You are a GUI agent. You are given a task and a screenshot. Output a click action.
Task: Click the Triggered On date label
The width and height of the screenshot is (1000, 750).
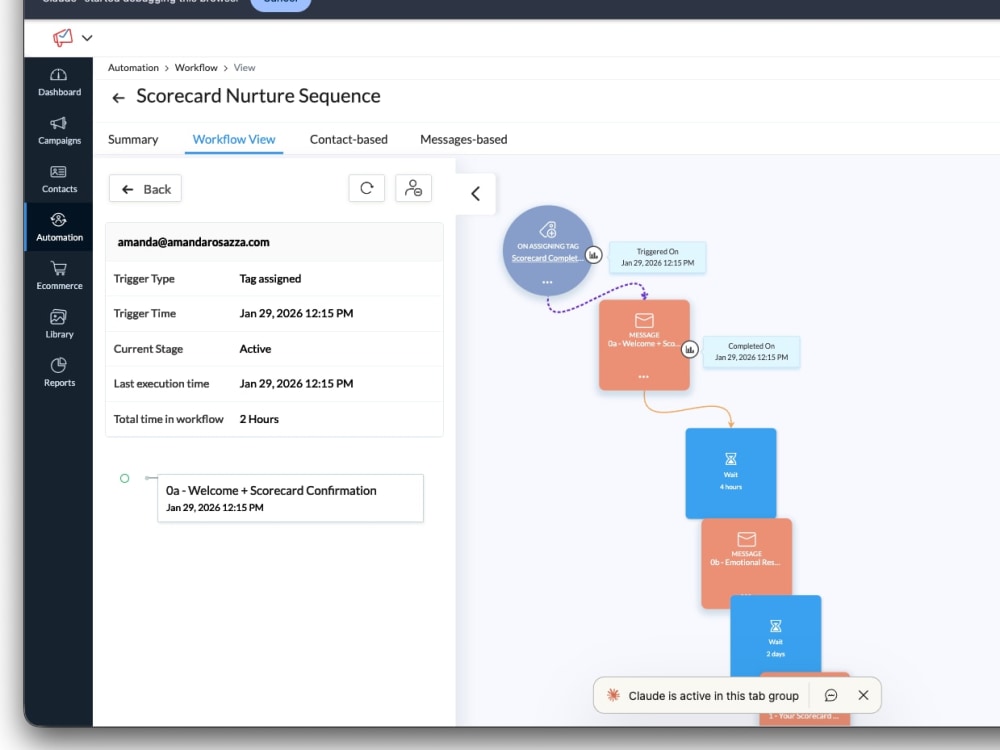[658, 257]
